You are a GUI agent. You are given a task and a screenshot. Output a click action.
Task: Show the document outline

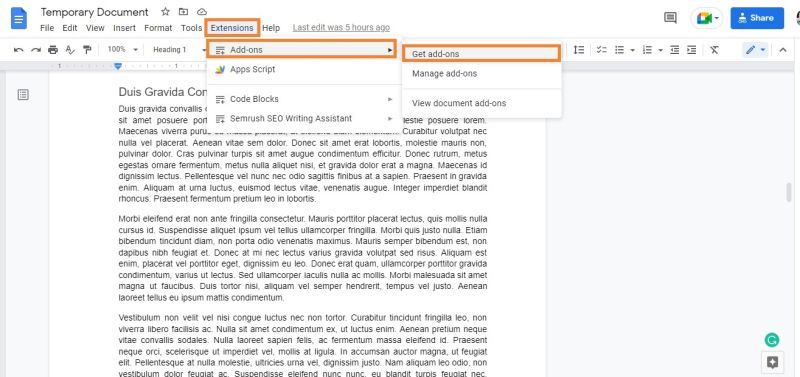pyautogui.click(x=23, y=94)
